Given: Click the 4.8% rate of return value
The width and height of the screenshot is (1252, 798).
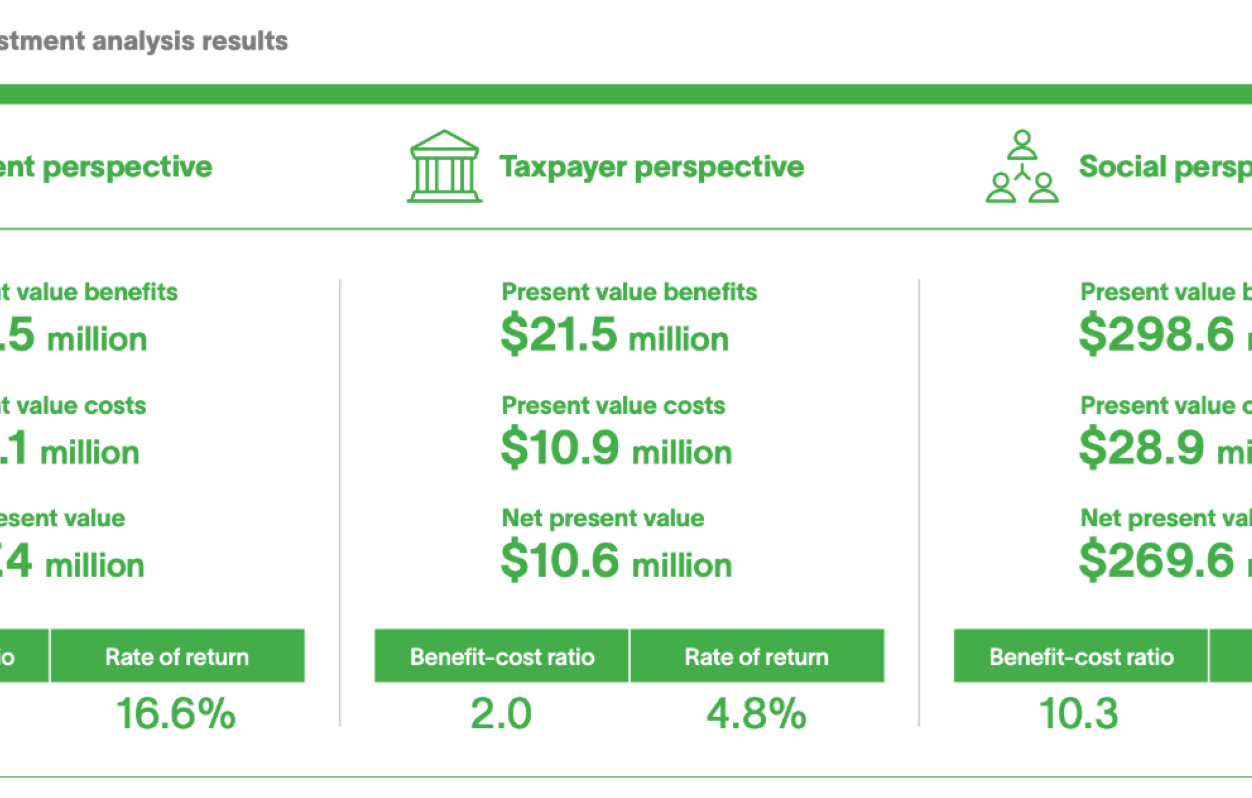Looking at the screenshot, I should pos(756,714).
